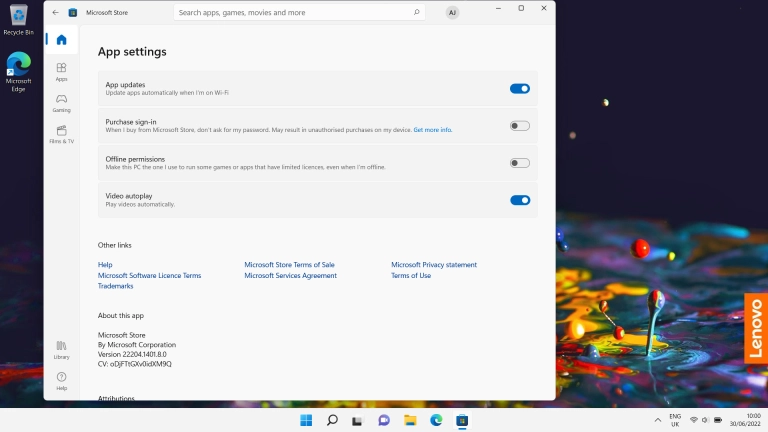Go back using the Store back arrow
This screenshot has width=768, height=432.
(55, 12)
